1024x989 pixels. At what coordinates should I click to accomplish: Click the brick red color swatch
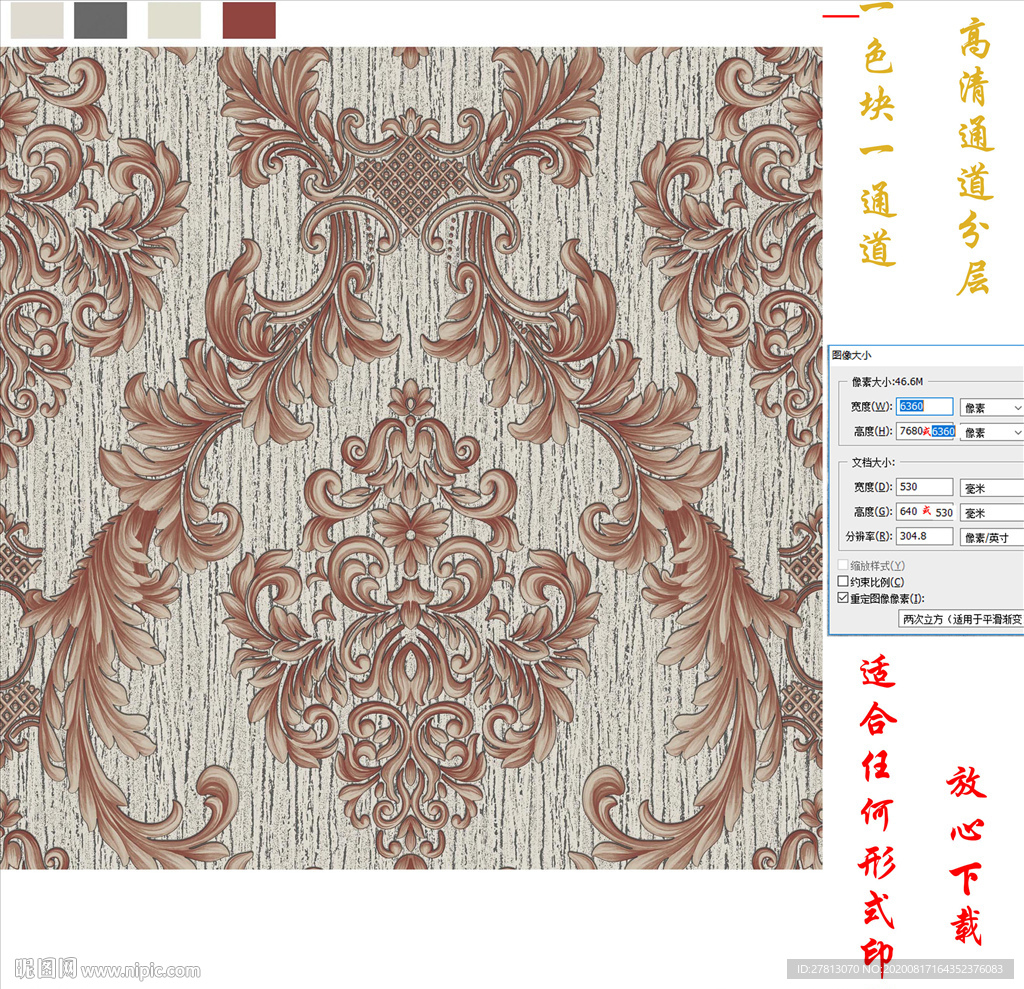click(249, 20)
